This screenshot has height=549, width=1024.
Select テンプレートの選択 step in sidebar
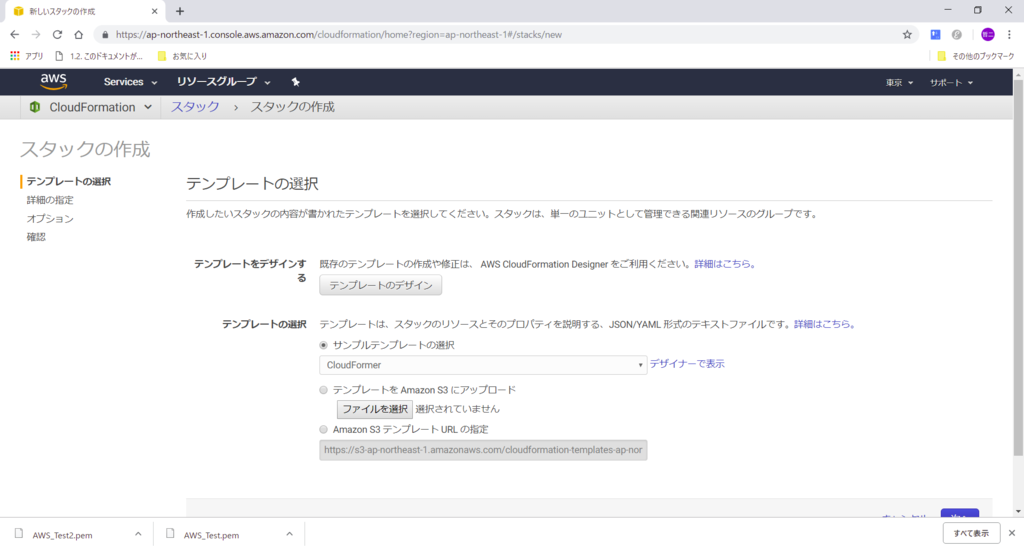(69, 181)
